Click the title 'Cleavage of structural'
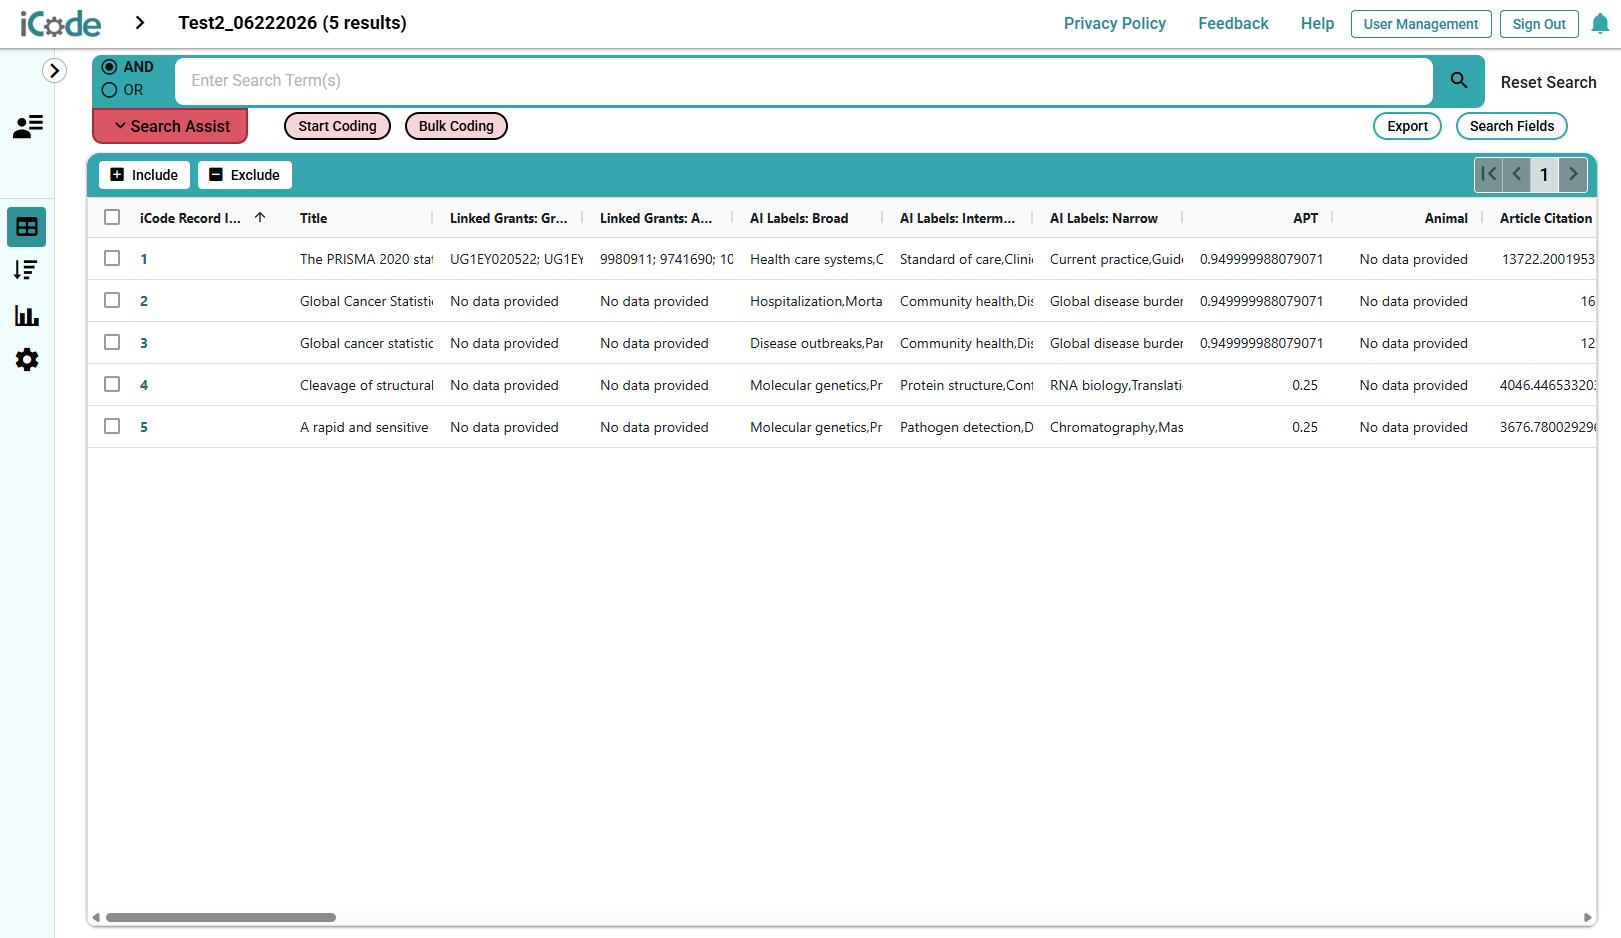The height and width of the screenshot is (938, 1621). coord(366,385)
